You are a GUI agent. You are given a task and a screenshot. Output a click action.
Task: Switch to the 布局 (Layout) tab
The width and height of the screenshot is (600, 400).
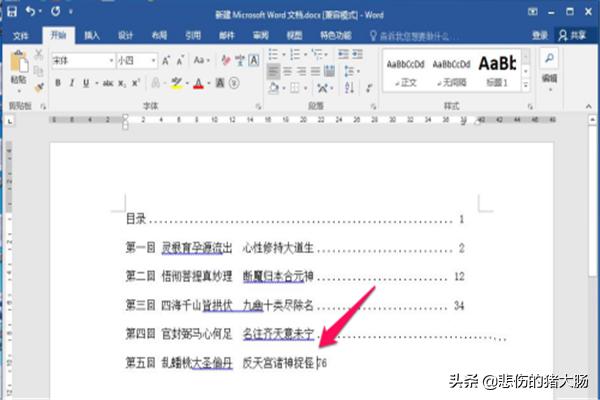tap(159, 36)
